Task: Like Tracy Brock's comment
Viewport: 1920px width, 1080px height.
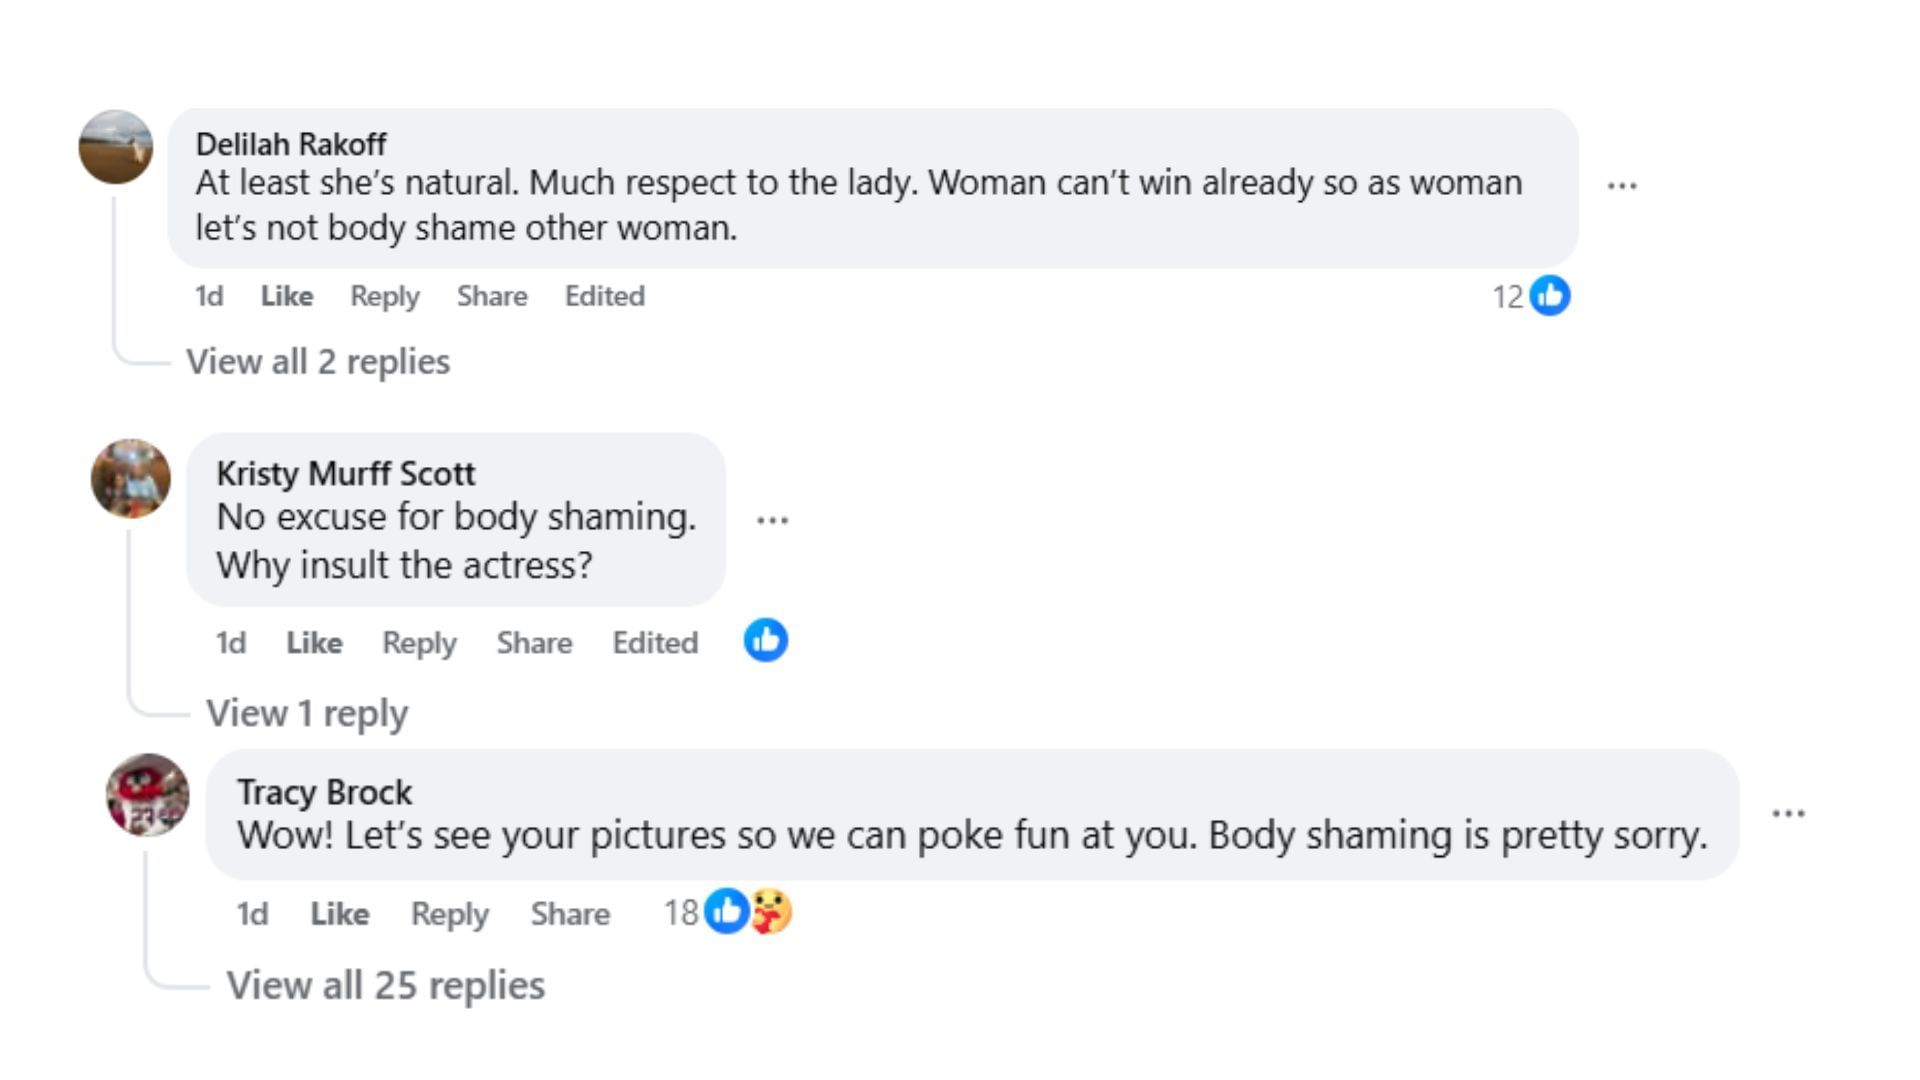Action: click(x=340, y=914)
